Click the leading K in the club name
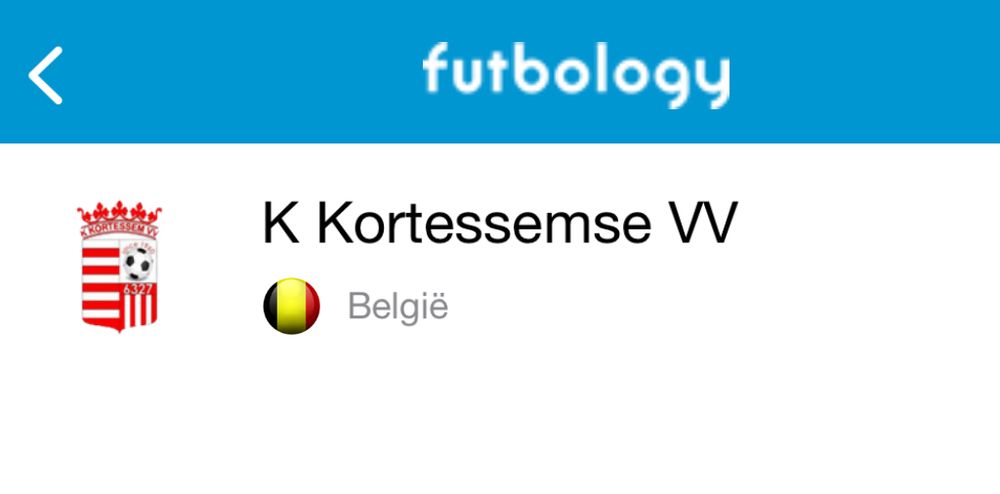 281,222
